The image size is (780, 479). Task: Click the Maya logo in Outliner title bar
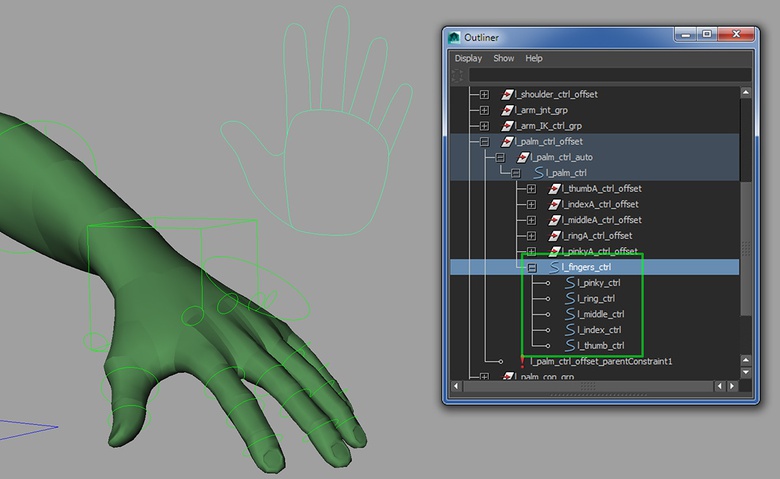point(454,37)
